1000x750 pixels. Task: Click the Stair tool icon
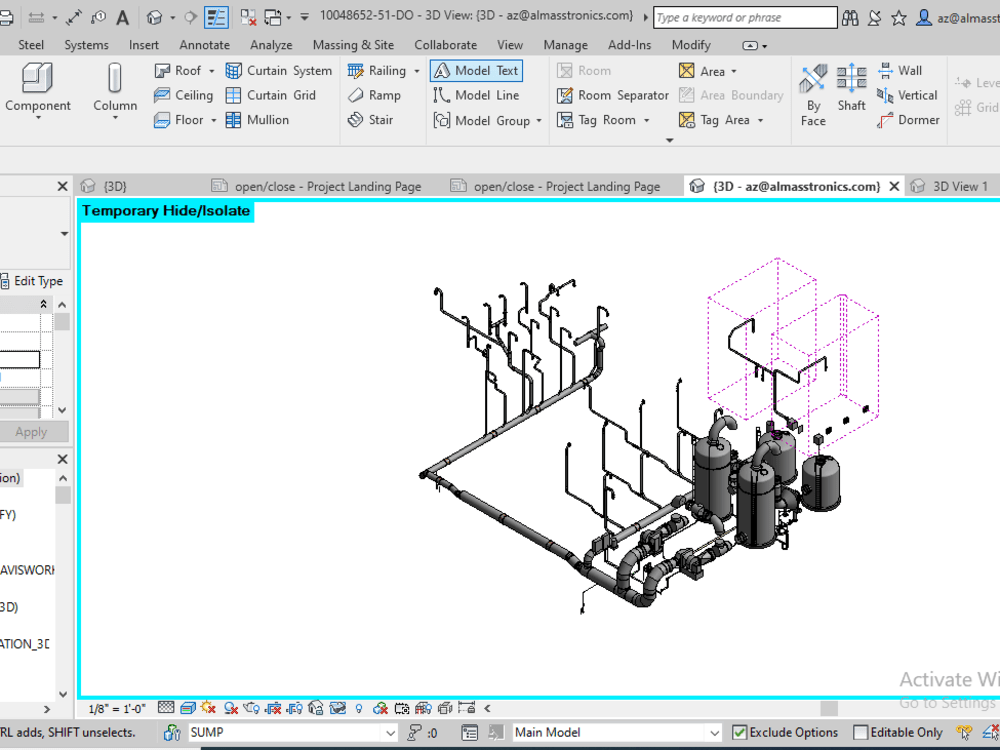356,120
